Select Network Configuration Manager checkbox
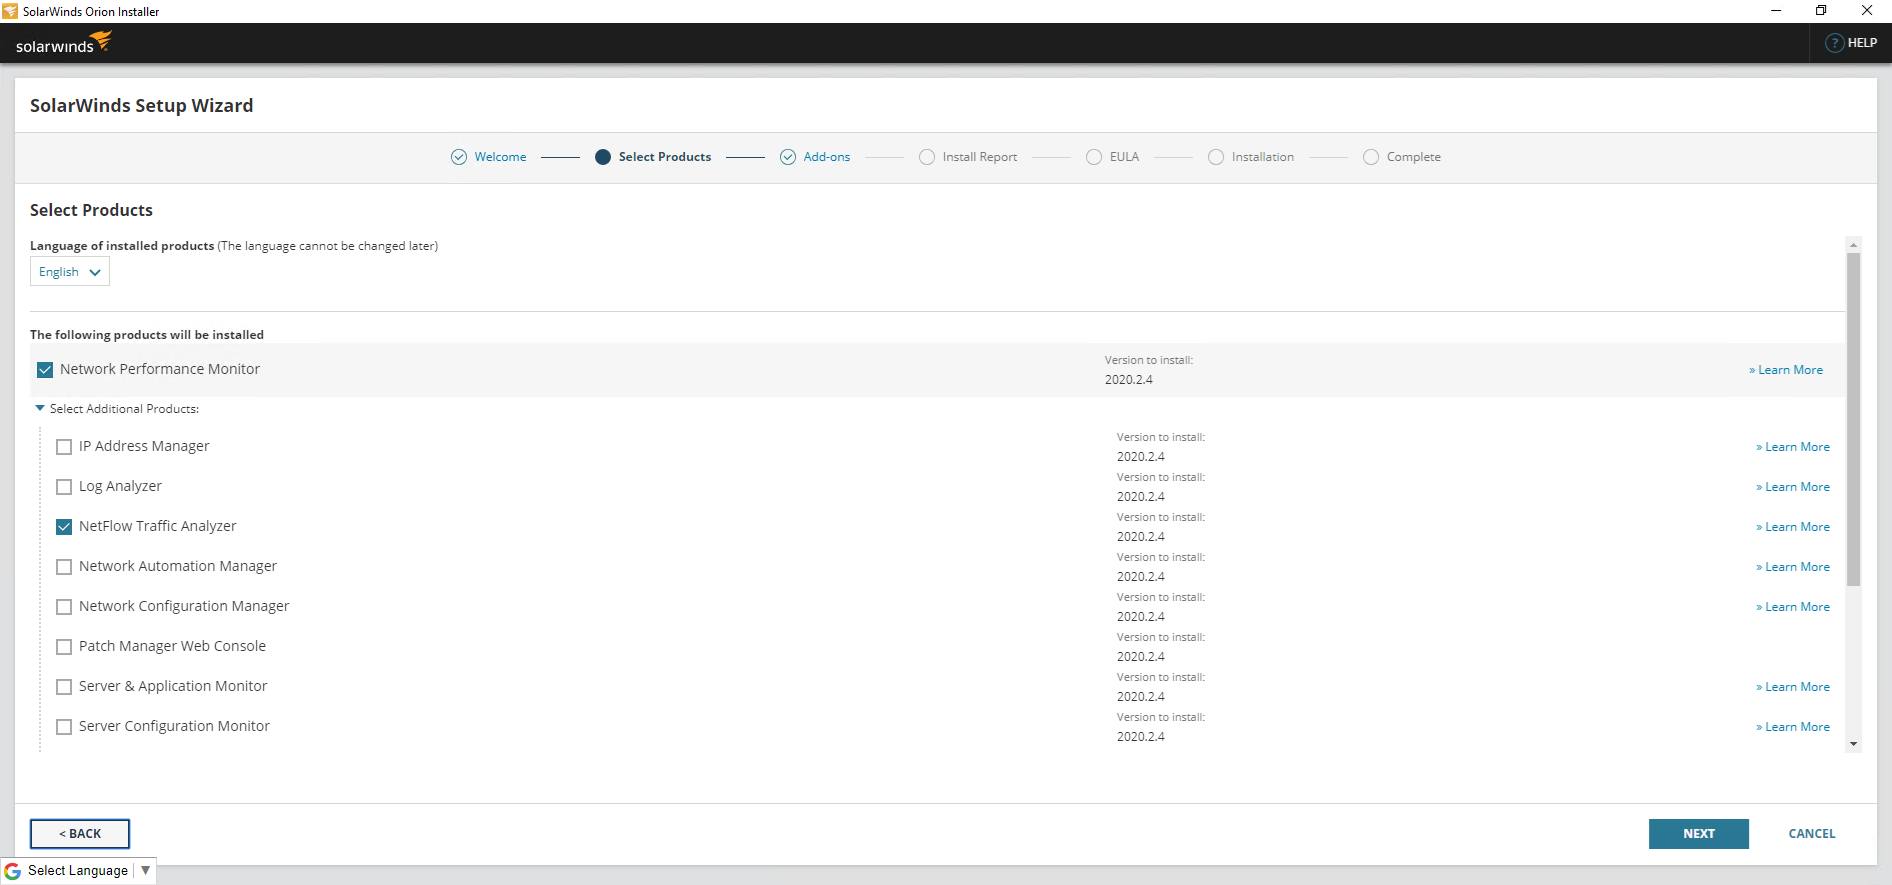This screenshot has height=885, width=1892. 64,607
